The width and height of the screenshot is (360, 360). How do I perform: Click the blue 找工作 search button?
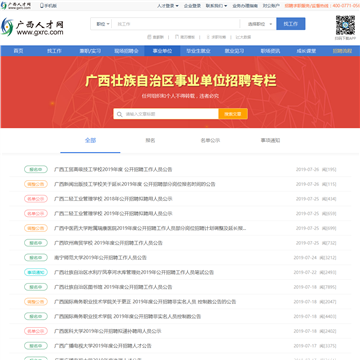coord(291,24)
